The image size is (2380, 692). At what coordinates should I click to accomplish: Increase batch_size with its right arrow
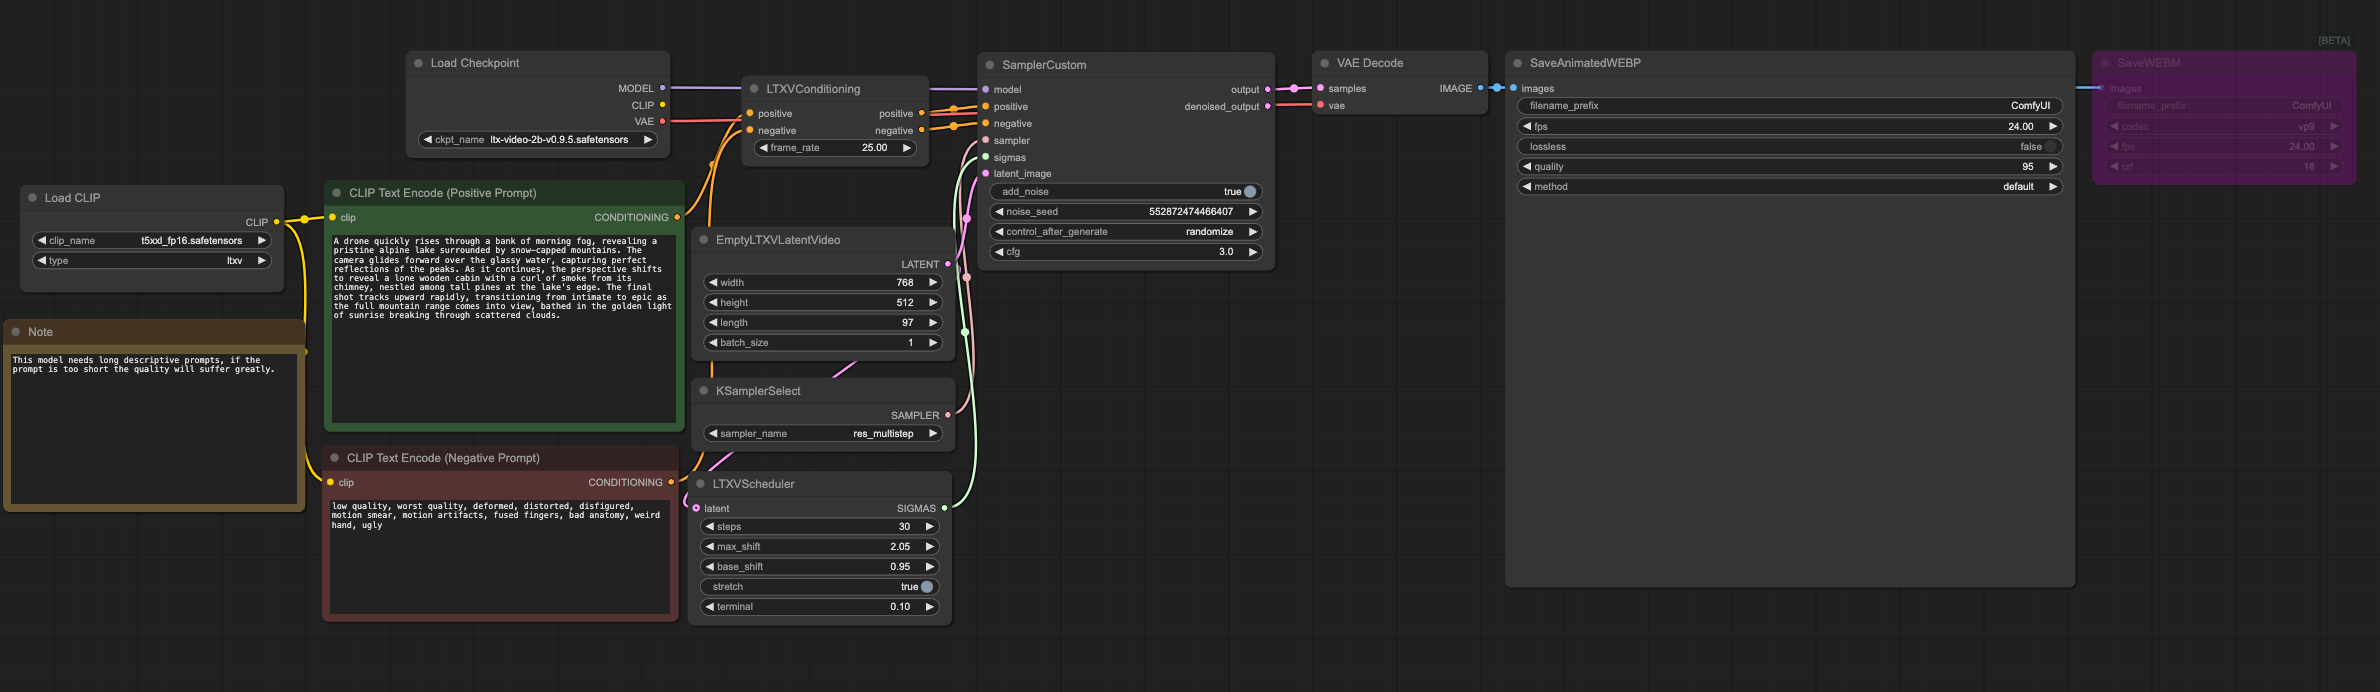(932, 343)
